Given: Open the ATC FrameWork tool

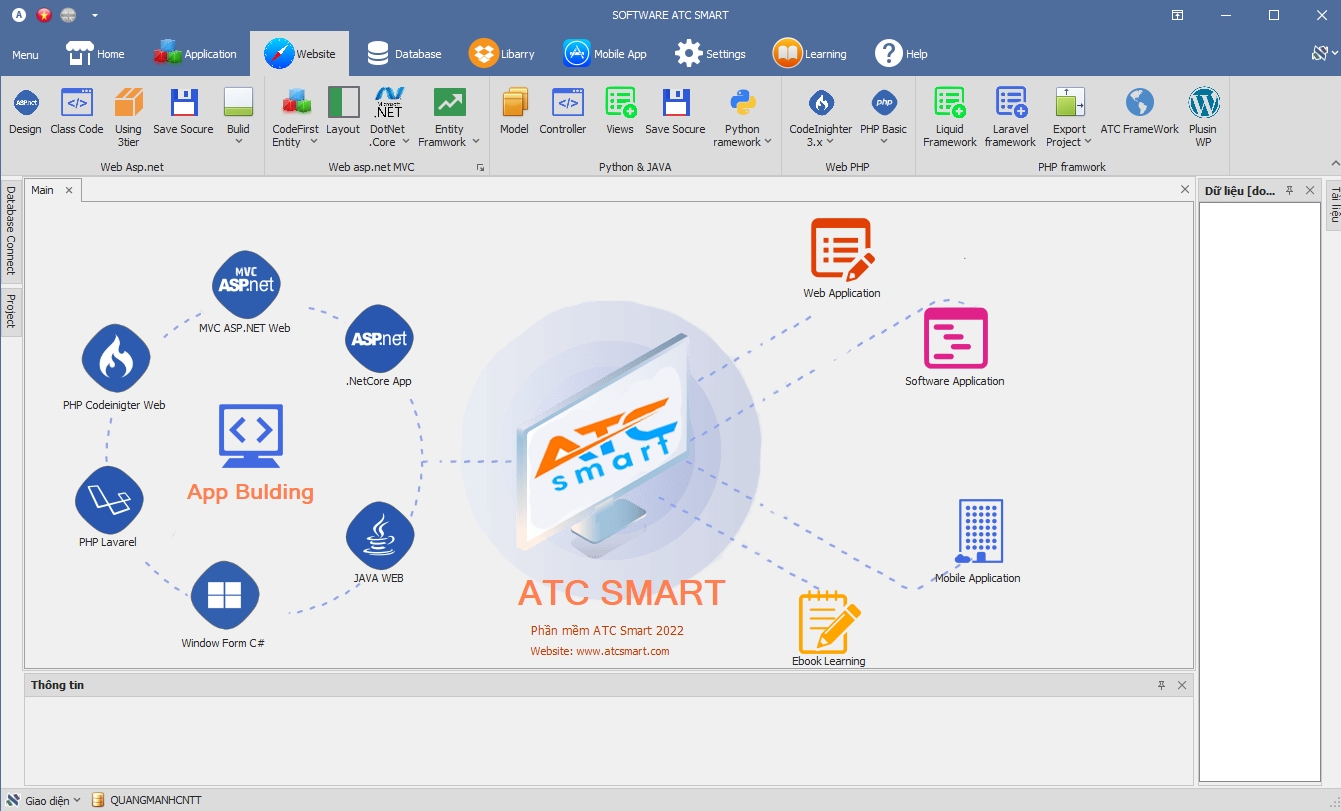Looking at the screenshot, I should click(x=1139, y=112).
